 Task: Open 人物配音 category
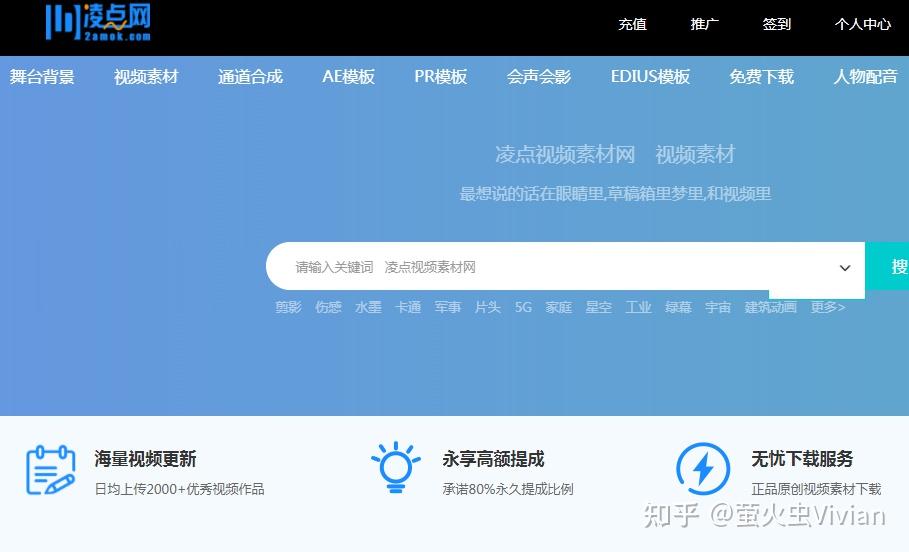point(866,77)
